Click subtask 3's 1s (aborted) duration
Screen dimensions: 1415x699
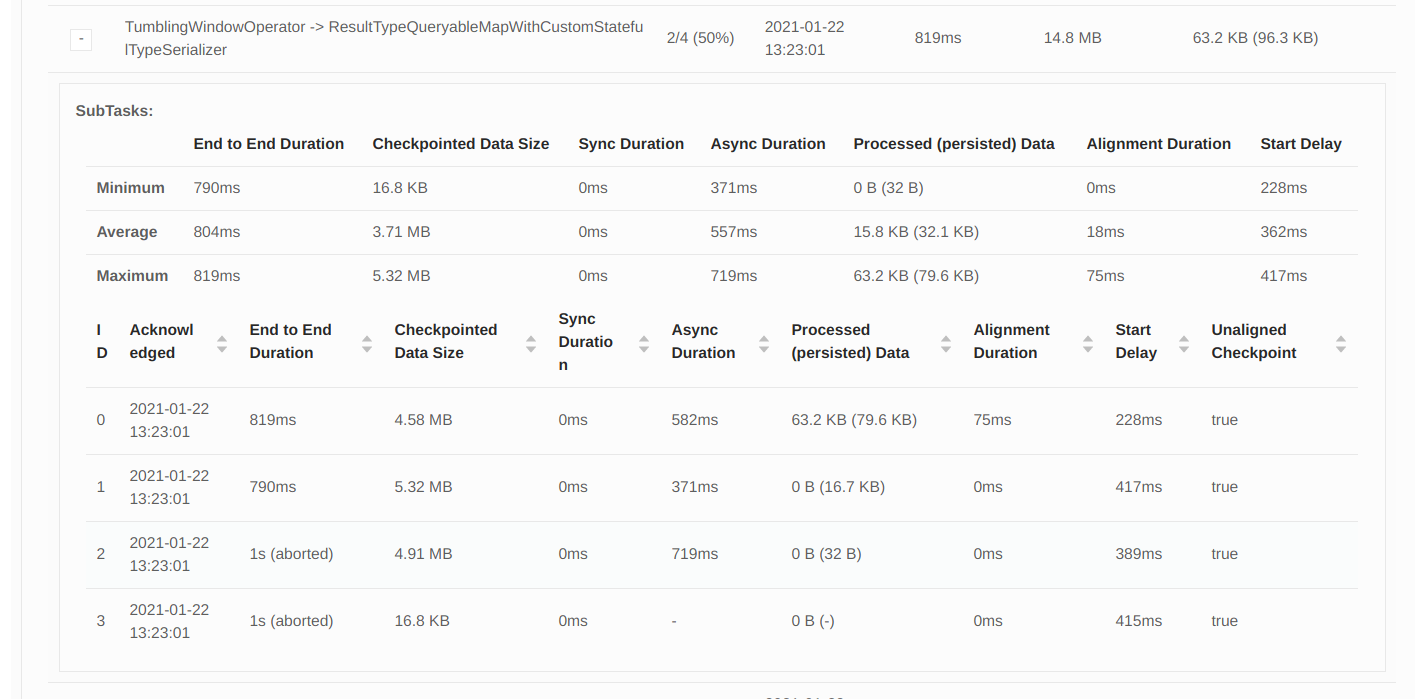click(x=291, y=621)
